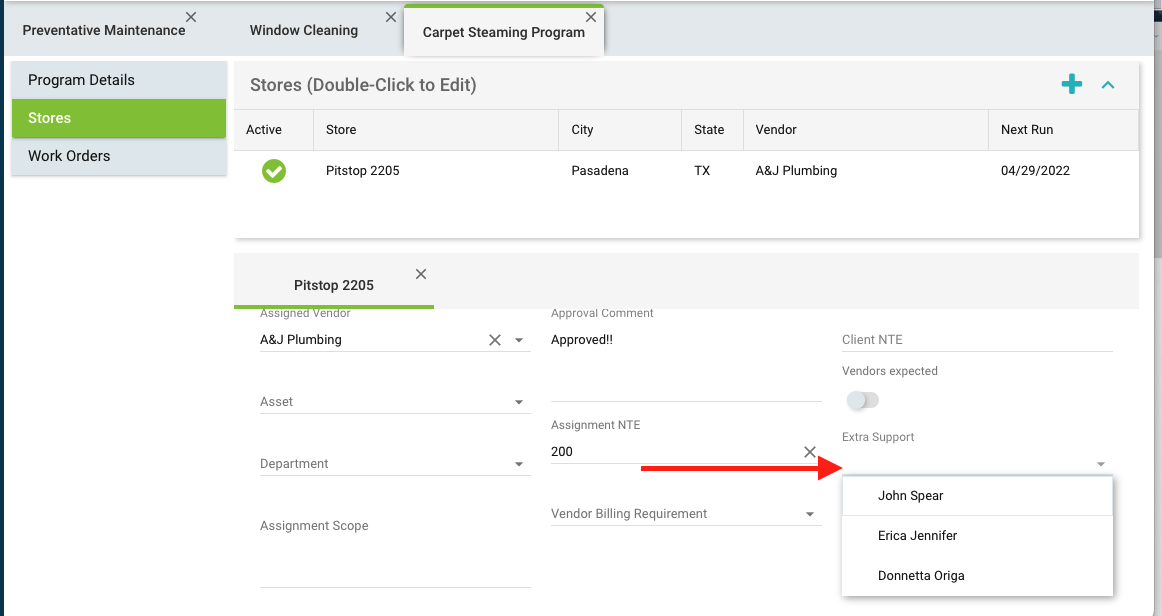Click the green plus add store icon
Screen dimensions: 1162x616
tap(1071, 85)
